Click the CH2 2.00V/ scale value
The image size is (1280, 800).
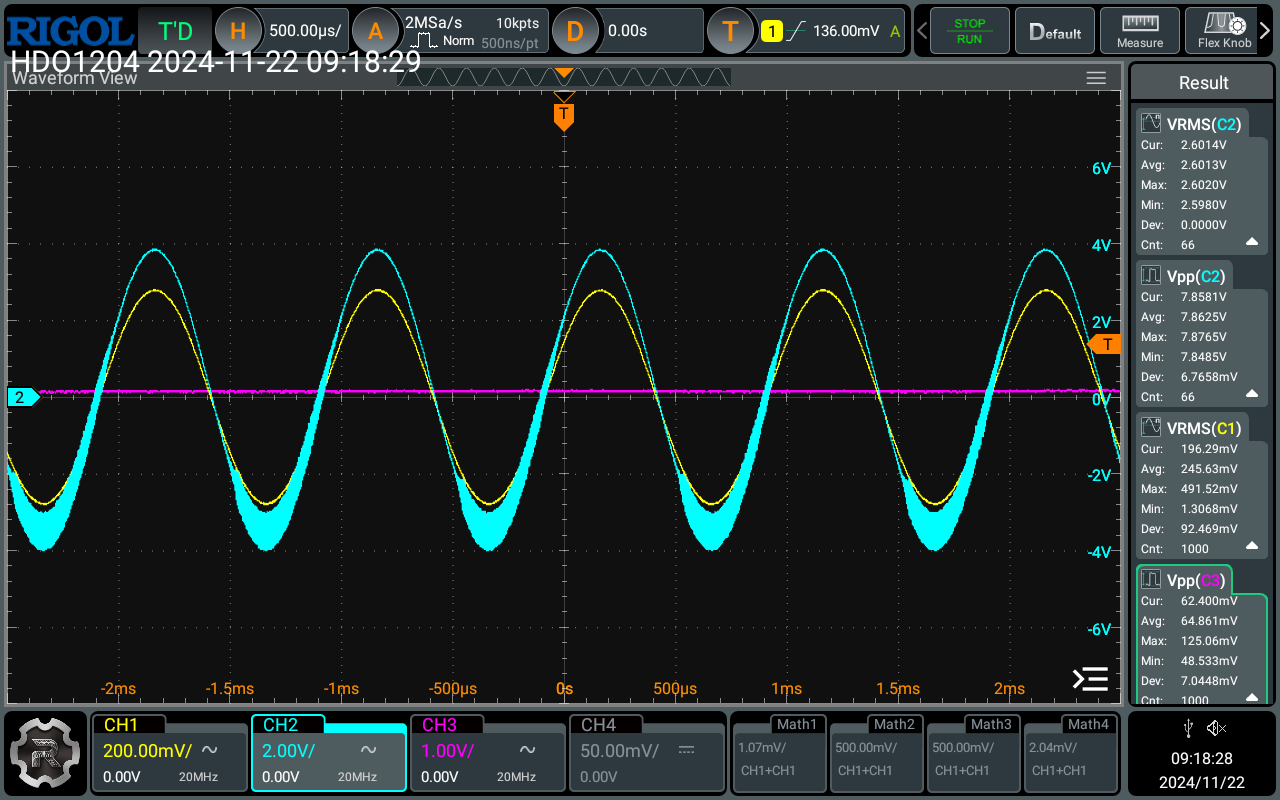[x=289, y=750]
